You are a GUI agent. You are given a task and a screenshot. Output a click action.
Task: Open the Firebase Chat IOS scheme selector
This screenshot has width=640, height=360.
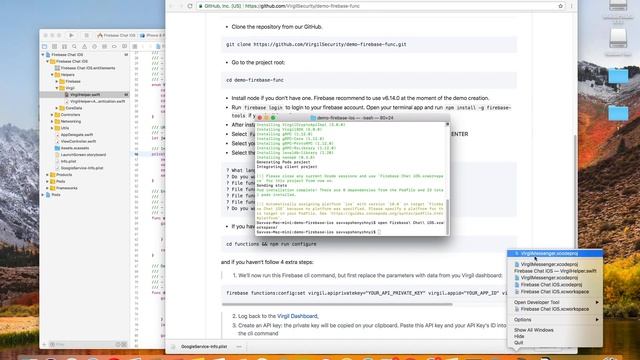click(116, 36)
